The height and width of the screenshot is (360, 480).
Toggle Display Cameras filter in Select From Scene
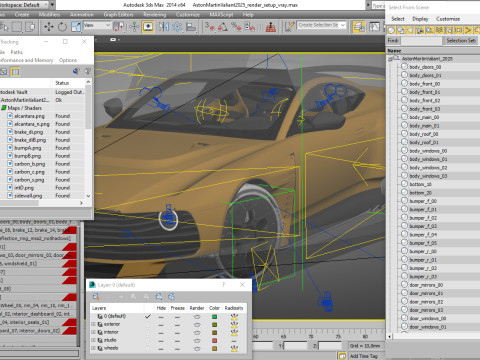pos(420,31)
